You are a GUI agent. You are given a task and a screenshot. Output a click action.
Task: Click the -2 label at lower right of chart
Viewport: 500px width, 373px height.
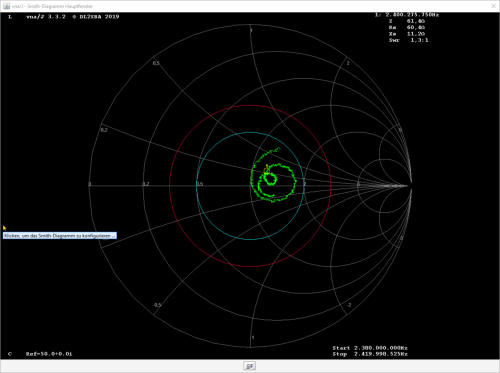coord(349,305)
